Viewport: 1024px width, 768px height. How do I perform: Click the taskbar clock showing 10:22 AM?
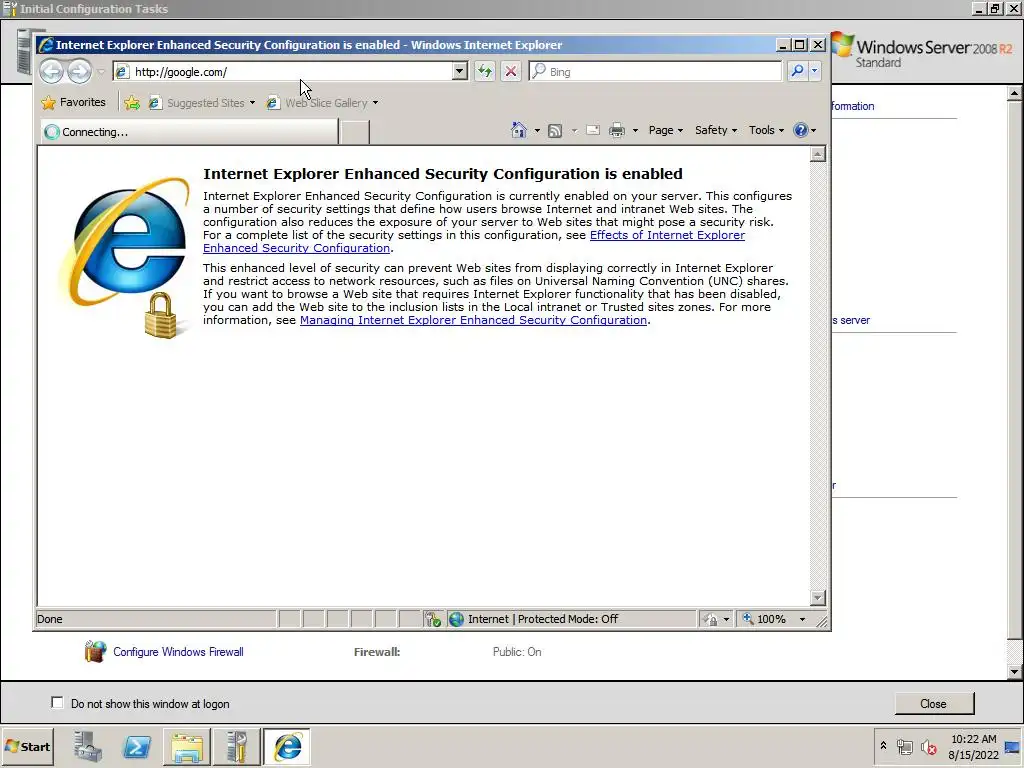coord(973,746)
